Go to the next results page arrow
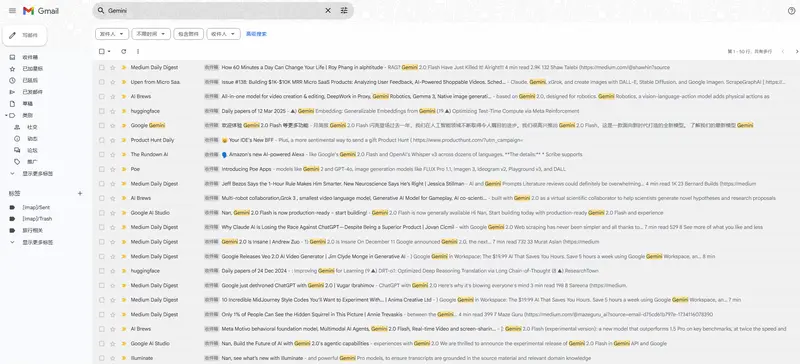 pyautogui.click(x=797, y=52)
